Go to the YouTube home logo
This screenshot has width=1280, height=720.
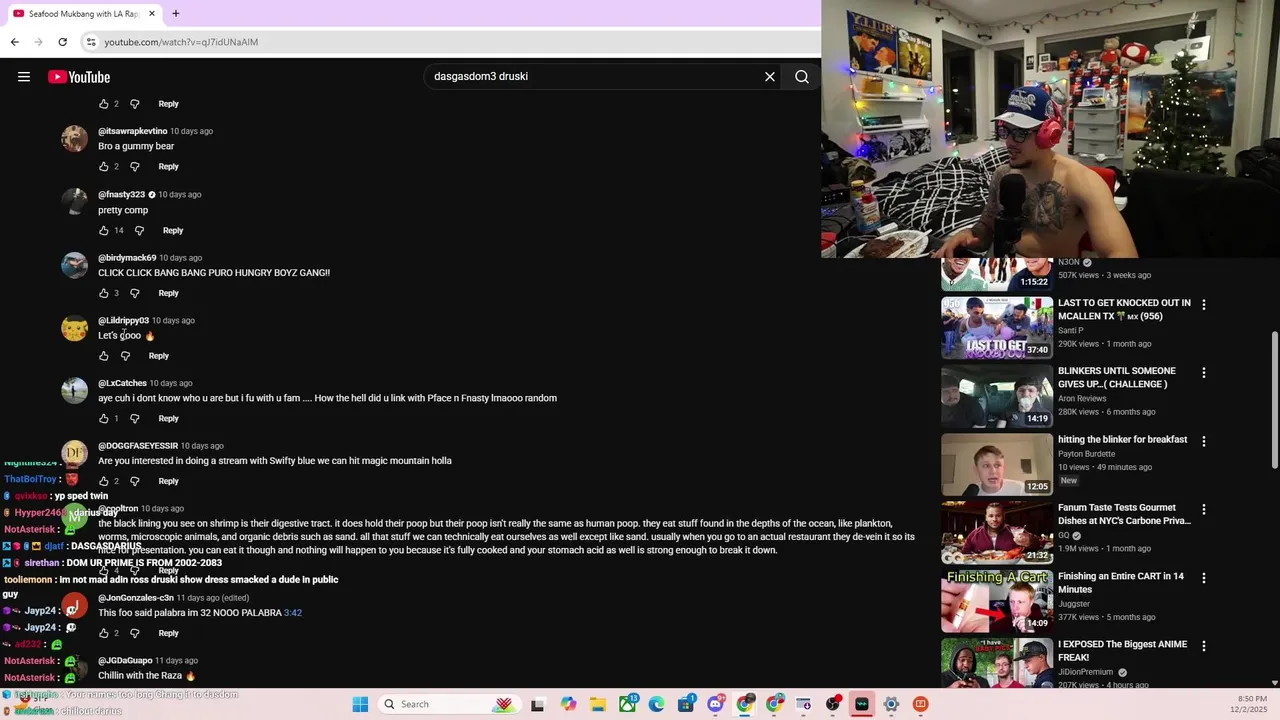pyautogui.click(x=79, y=77)
